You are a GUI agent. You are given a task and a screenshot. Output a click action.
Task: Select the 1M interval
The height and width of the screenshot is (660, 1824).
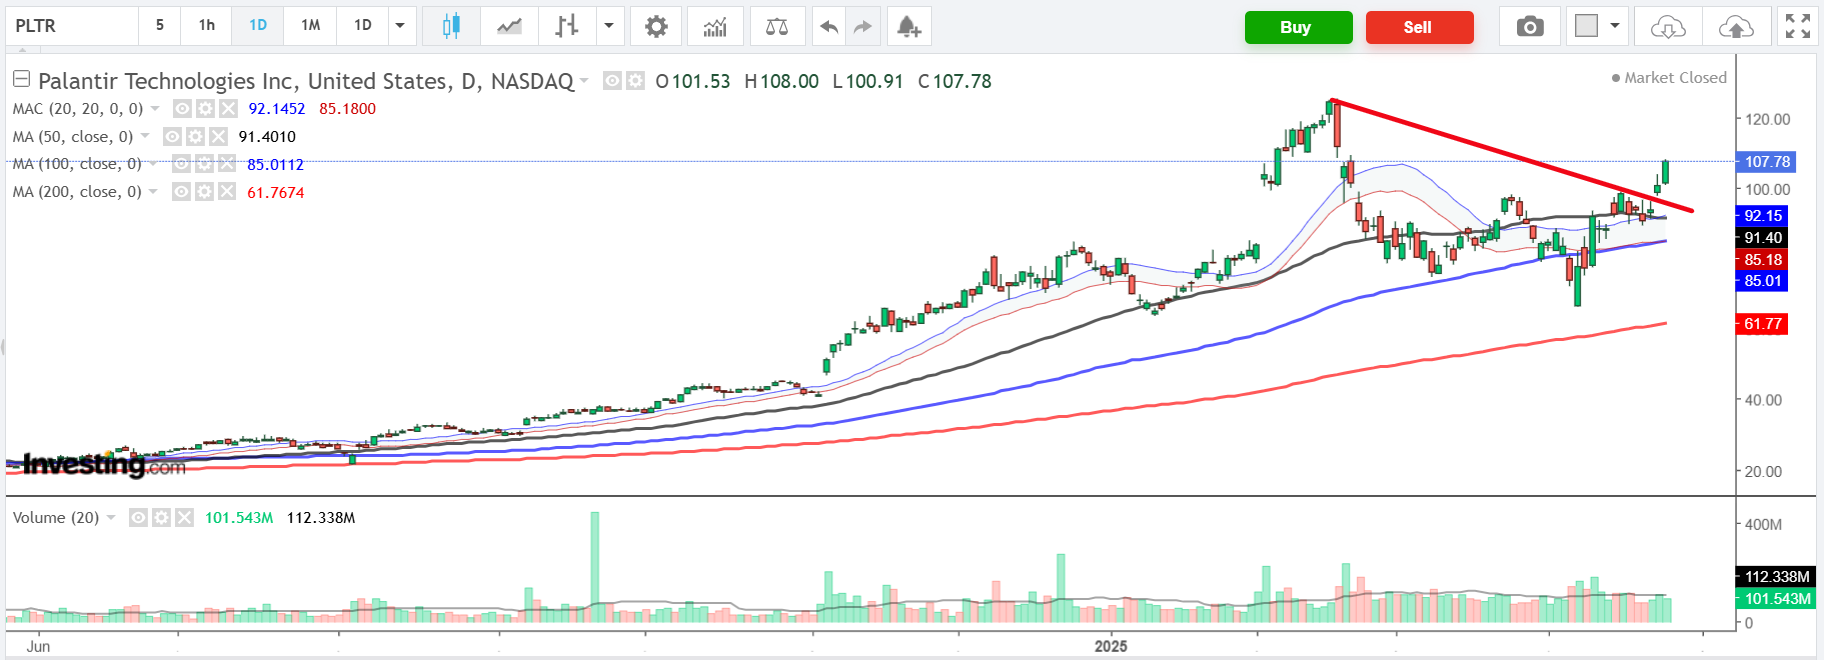[310, 26]
